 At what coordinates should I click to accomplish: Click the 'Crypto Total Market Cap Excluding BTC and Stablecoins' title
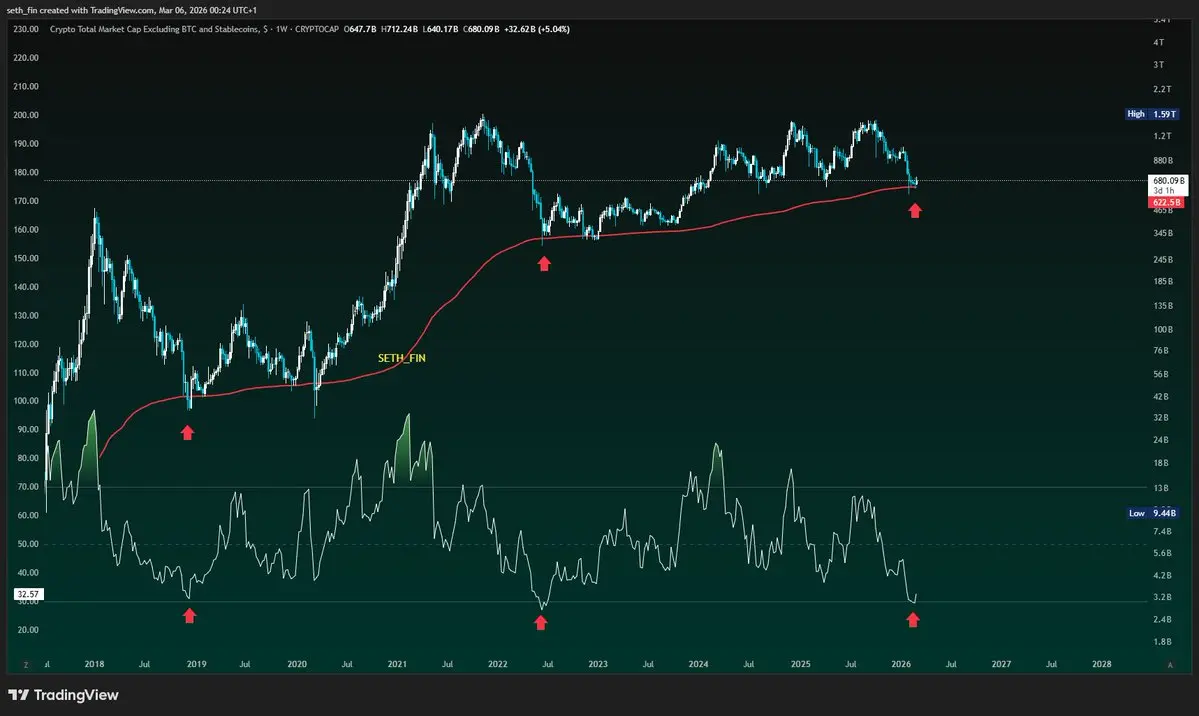(154, 29)
